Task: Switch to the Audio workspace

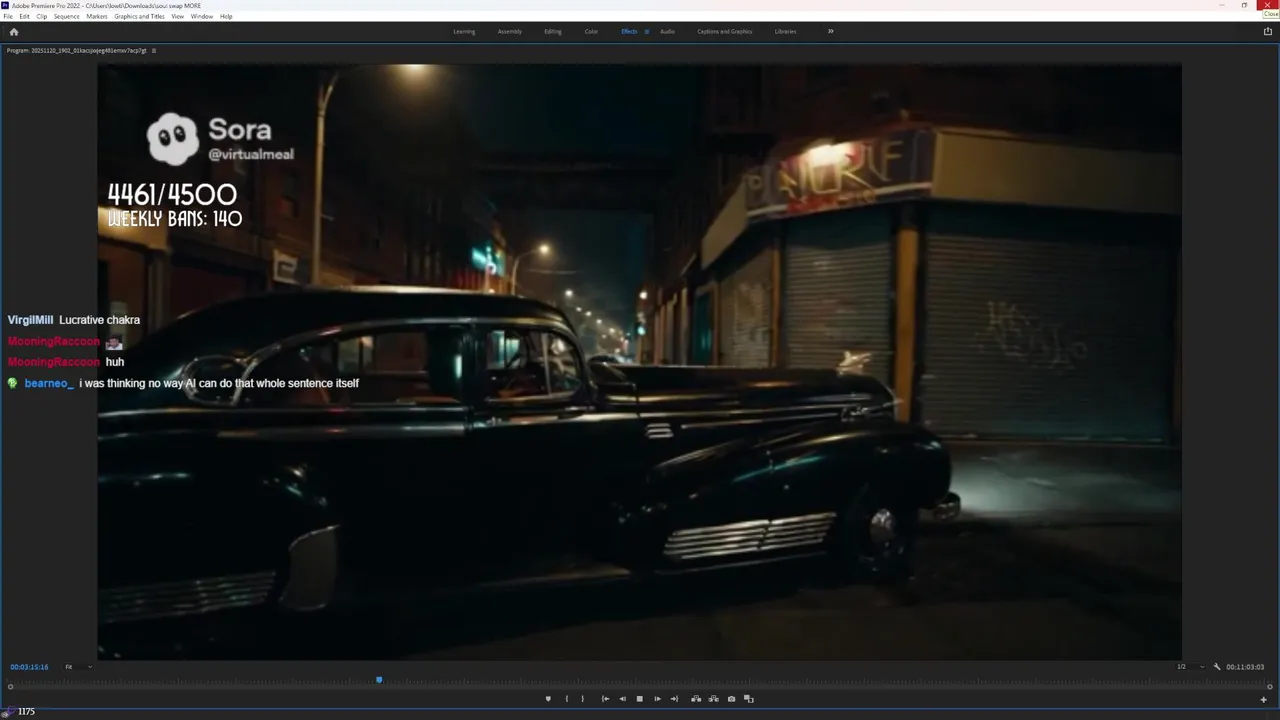Action: pyautogui.click(x=667, y=31)
